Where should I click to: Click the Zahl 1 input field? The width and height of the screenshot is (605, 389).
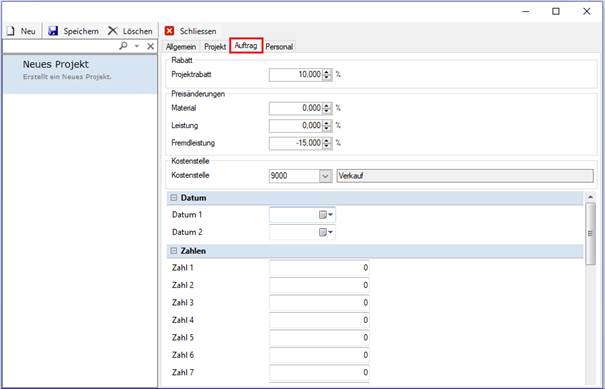(x=319, y=268)
